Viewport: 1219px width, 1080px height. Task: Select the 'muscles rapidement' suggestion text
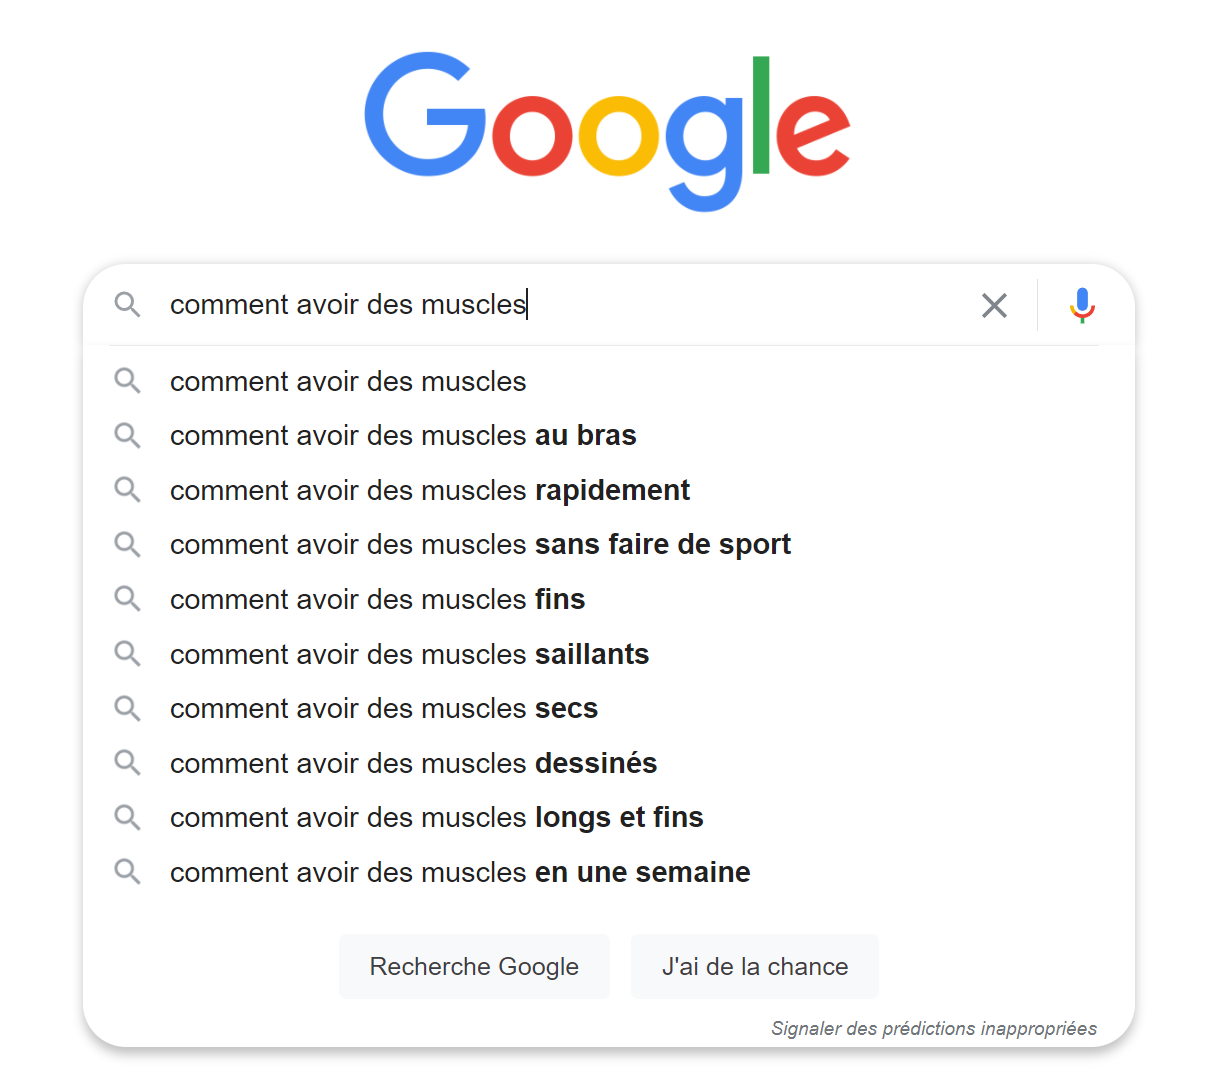coord(429,490)
